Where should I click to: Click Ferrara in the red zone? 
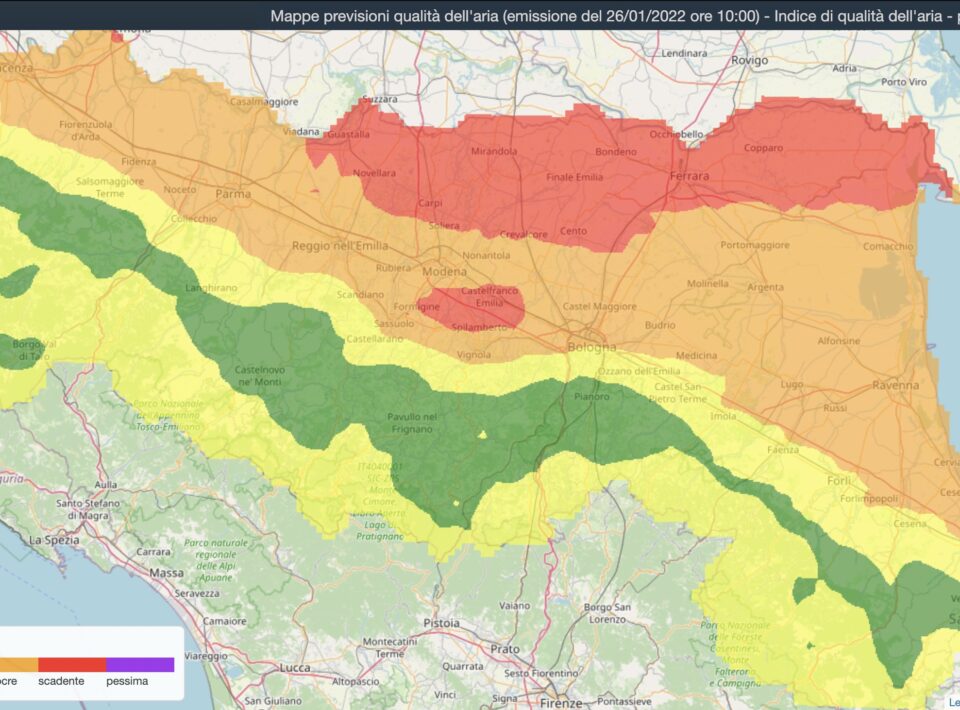[x=689, y=176]
